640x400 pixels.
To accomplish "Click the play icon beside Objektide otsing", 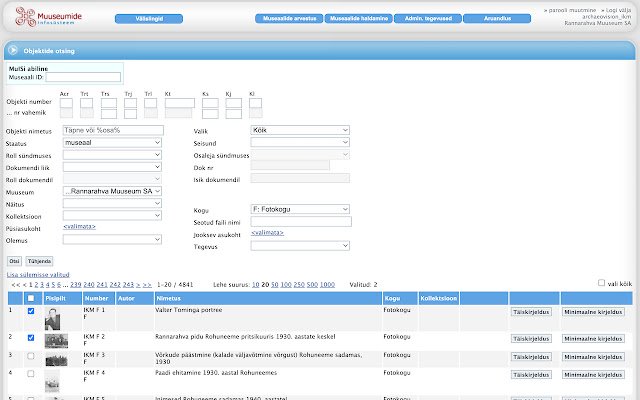I will 13,50.
